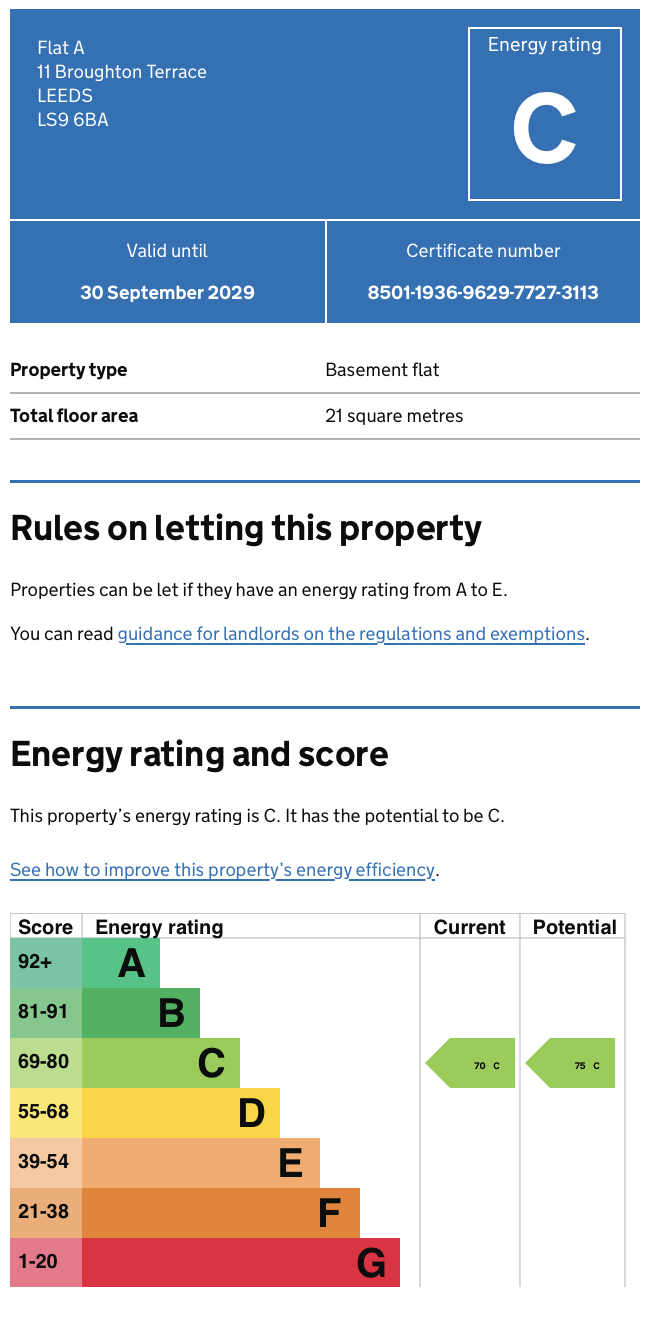
Task: Select the red G rating bar
Action: click(241, 1263)
